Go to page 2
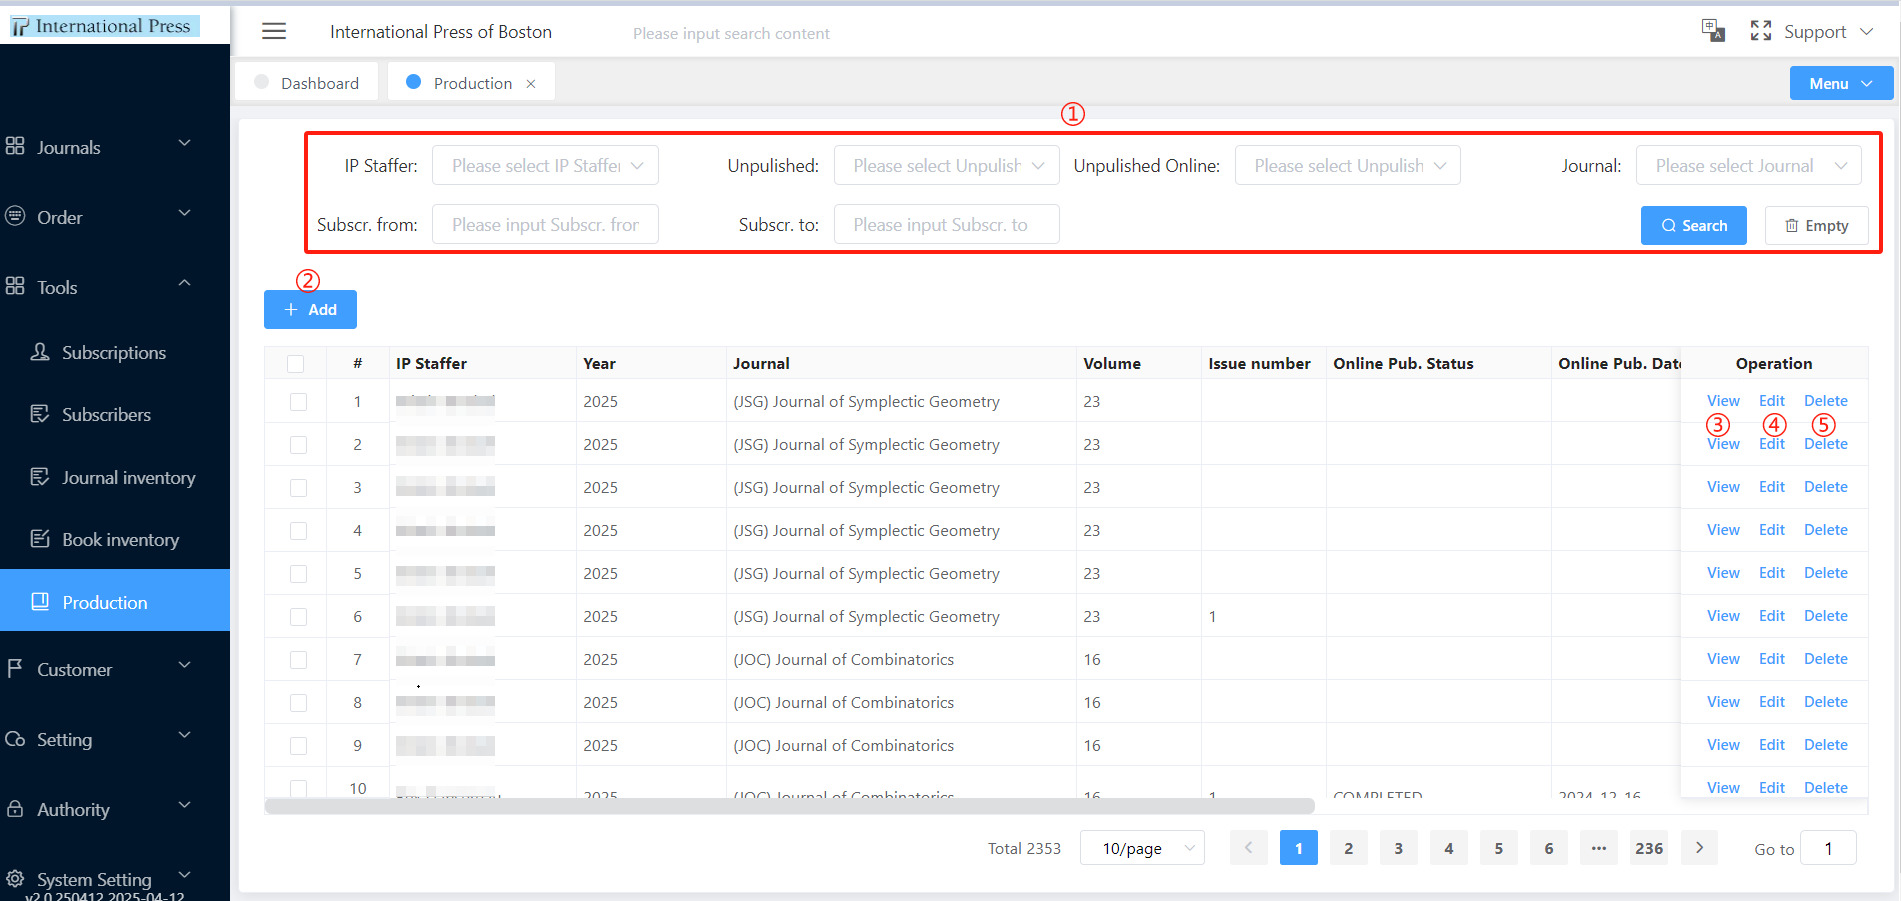The height and width of the screenshot is (901, 1901). [1348, 848]
